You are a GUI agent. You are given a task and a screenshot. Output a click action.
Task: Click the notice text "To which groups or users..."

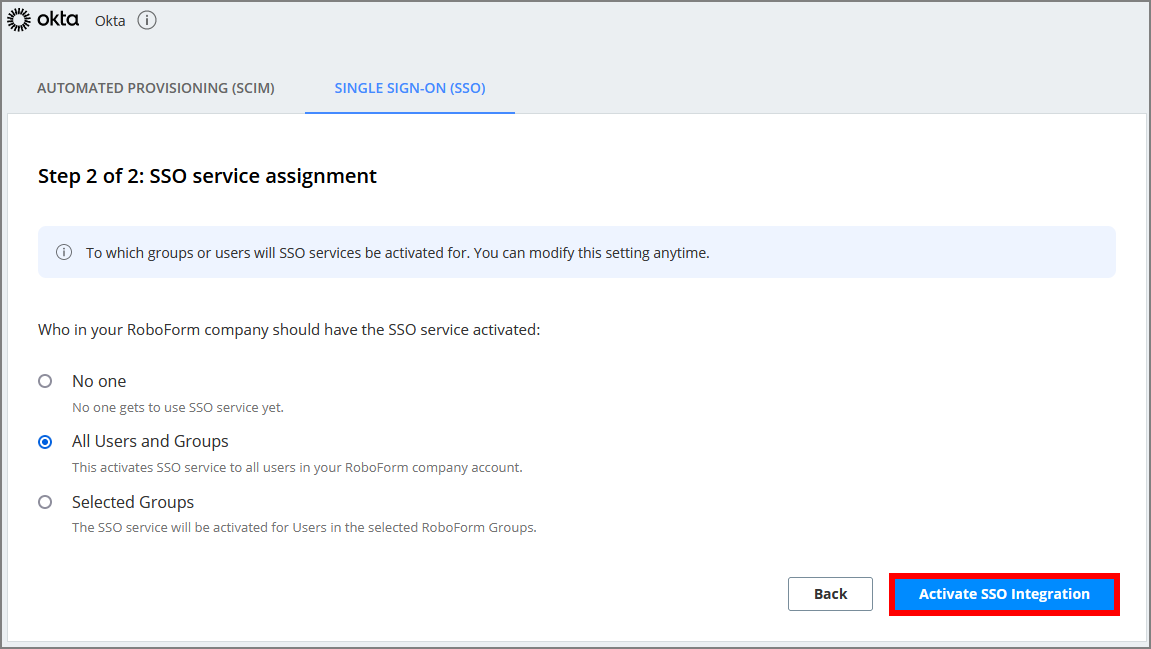[x=397, y=253]
